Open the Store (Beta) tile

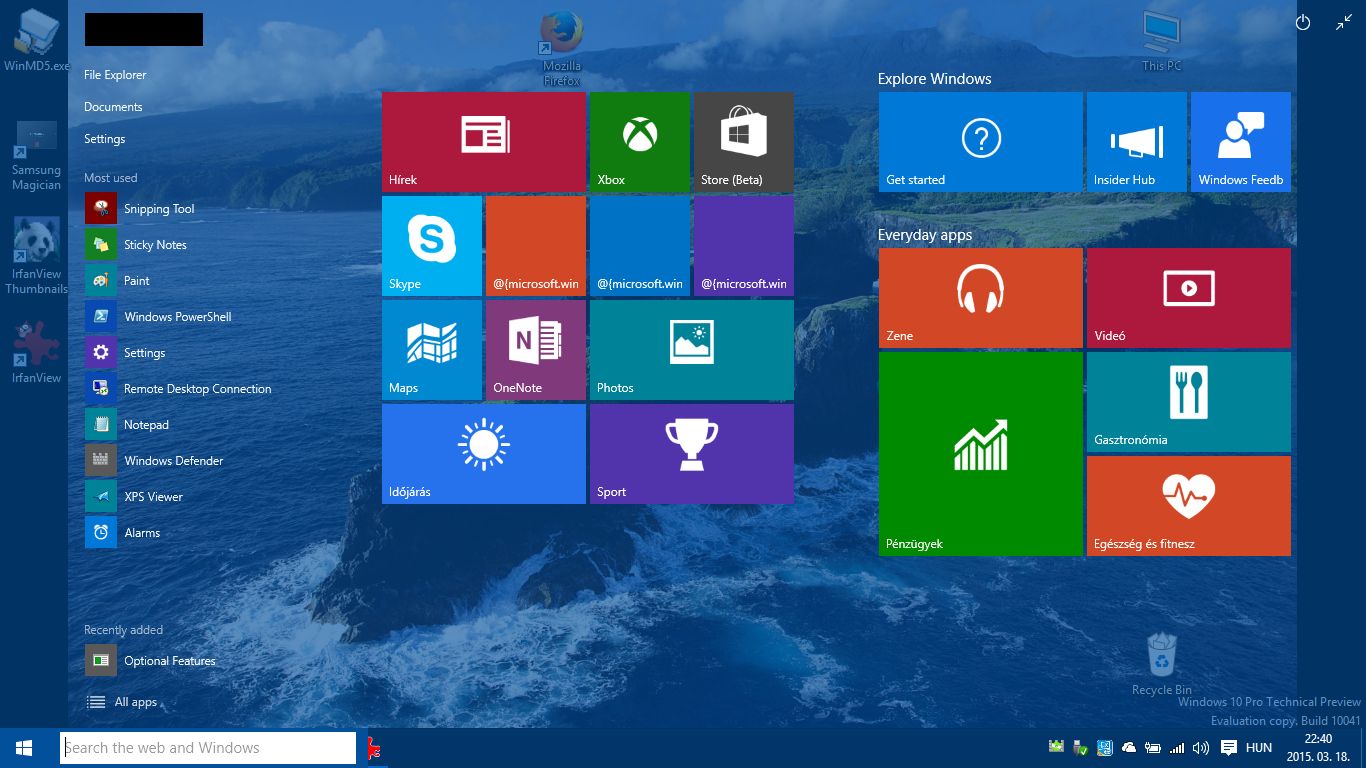pyautogui.click(x=743, y=142)
